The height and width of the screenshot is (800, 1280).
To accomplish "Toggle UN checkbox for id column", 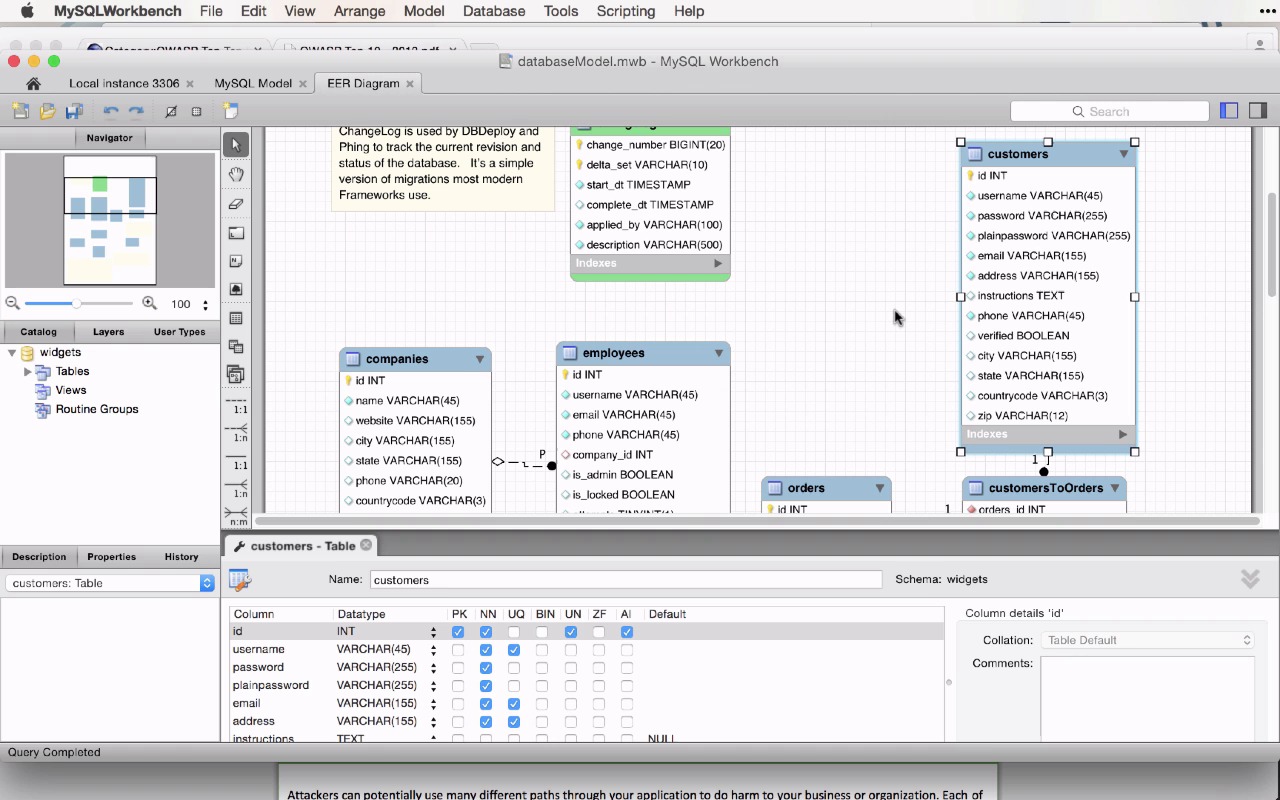I will pyautogui.click(x=571, y=632).
